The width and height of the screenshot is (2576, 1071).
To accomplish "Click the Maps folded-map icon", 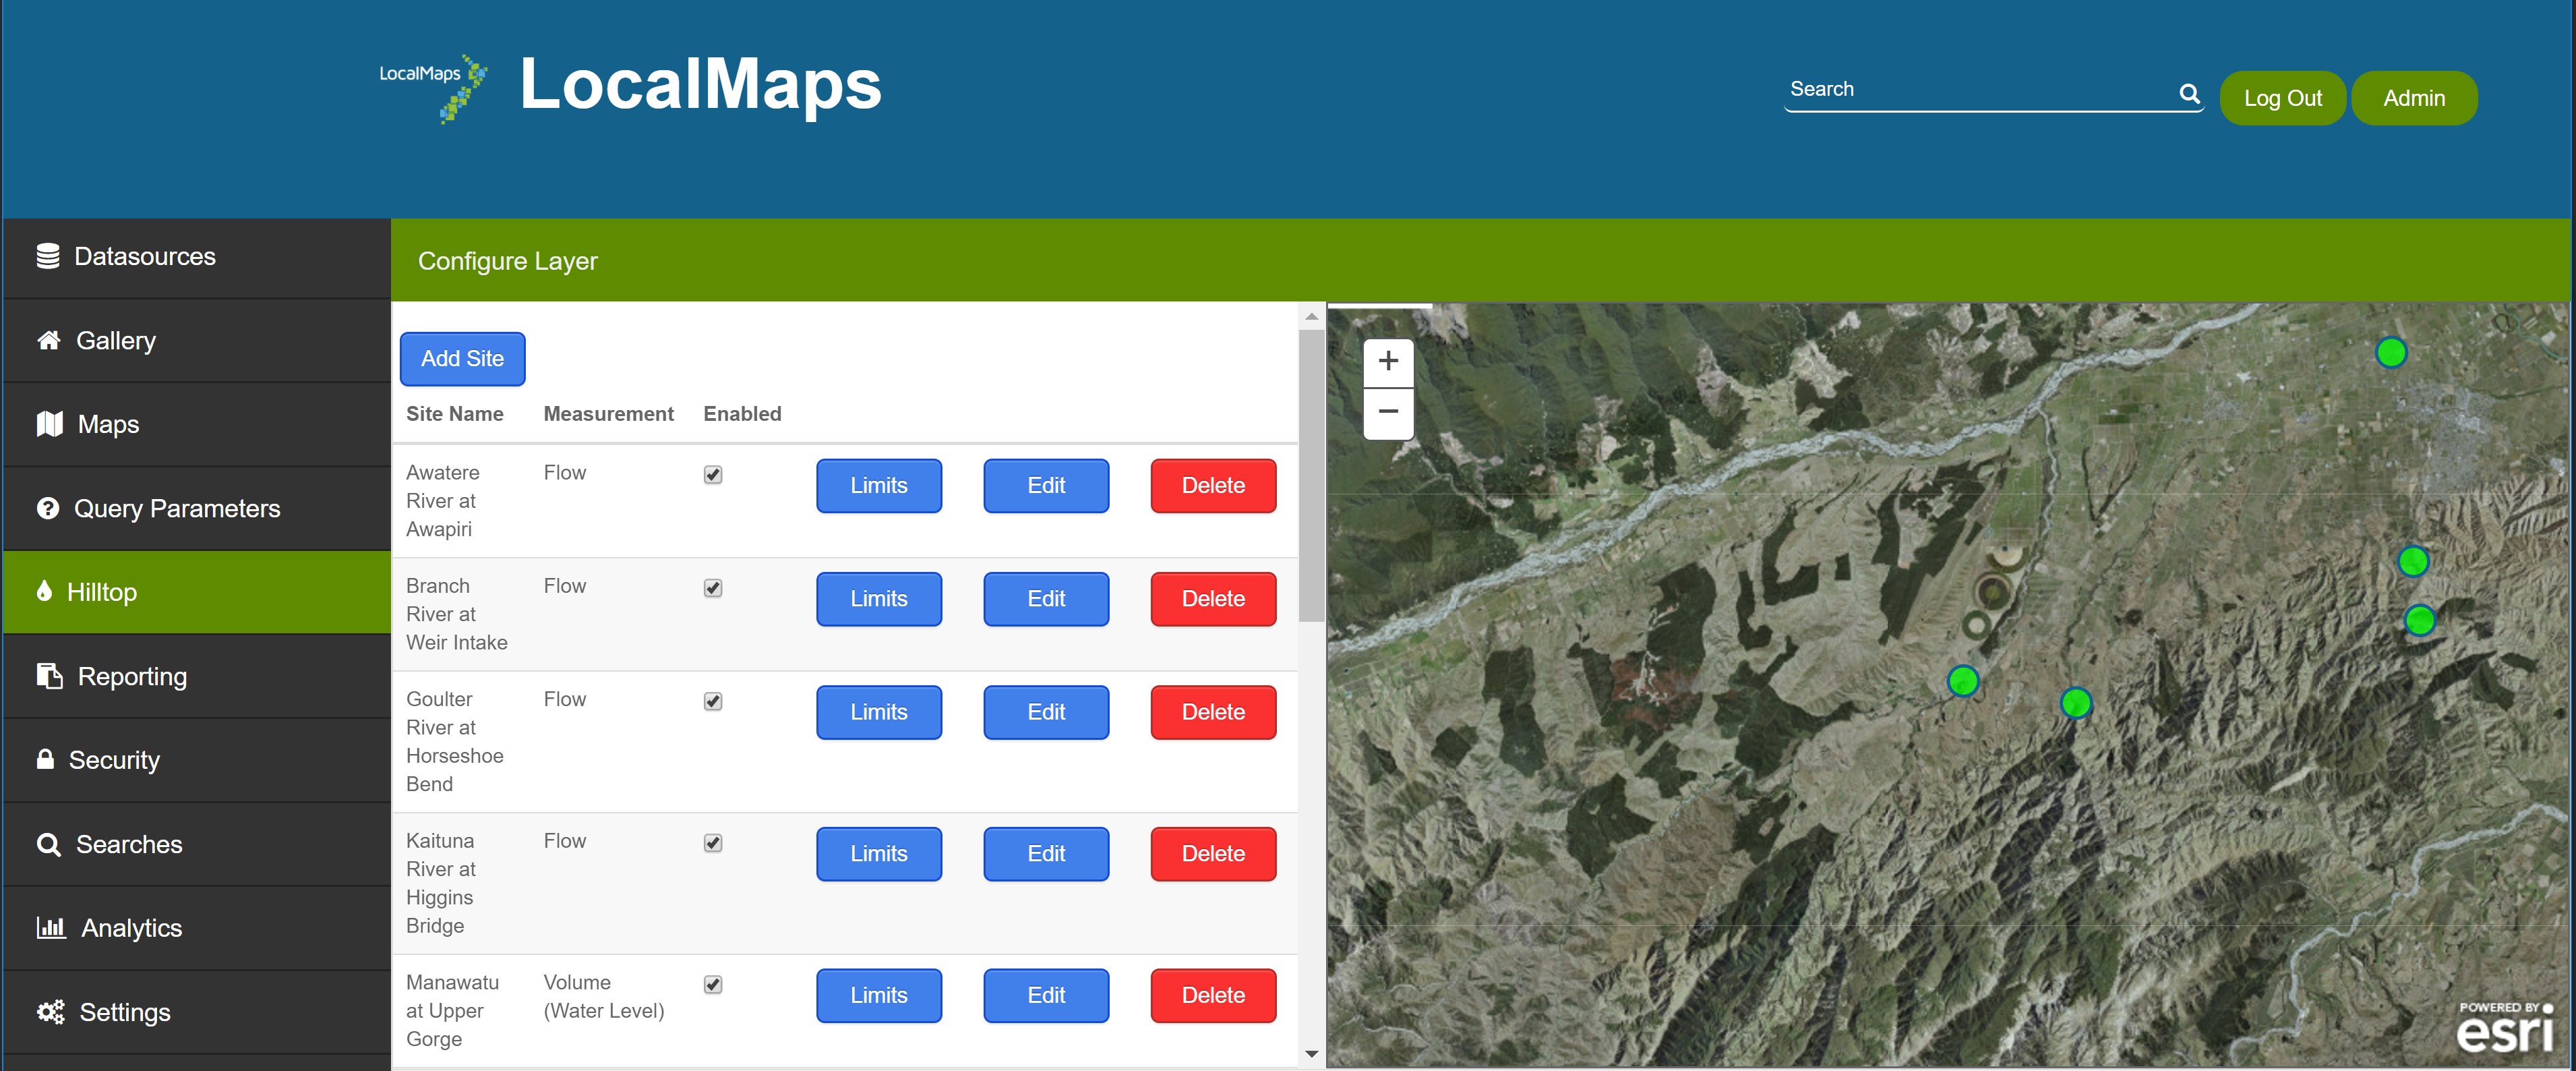I will coord(49,424).
